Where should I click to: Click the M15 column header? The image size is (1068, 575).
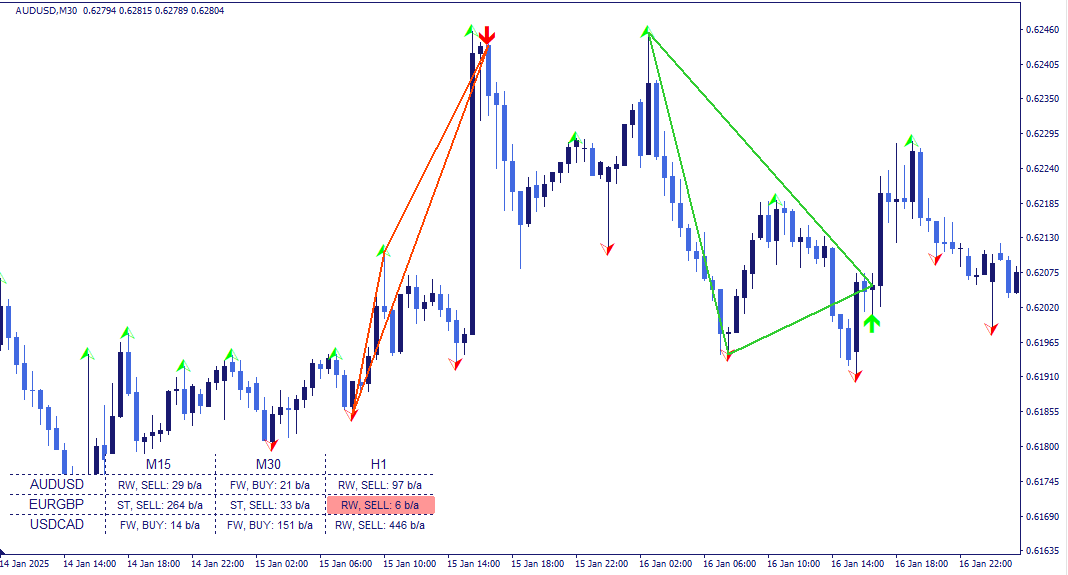pyautogui.click(x=159, y=464)
